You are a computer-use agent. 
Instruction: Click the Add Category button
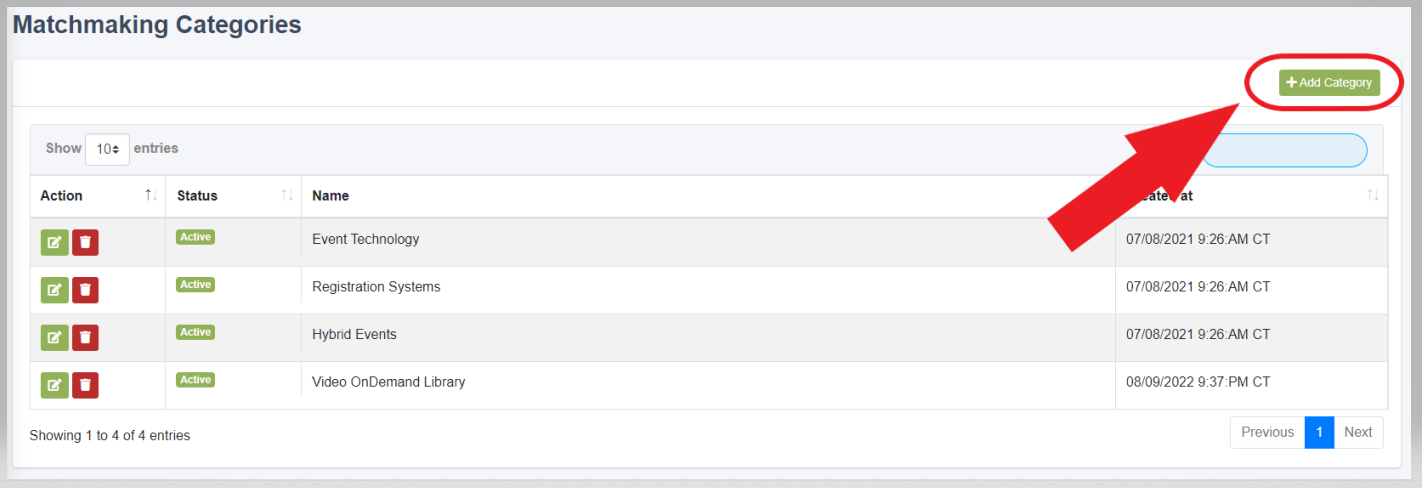click(x=1329, y=83)
